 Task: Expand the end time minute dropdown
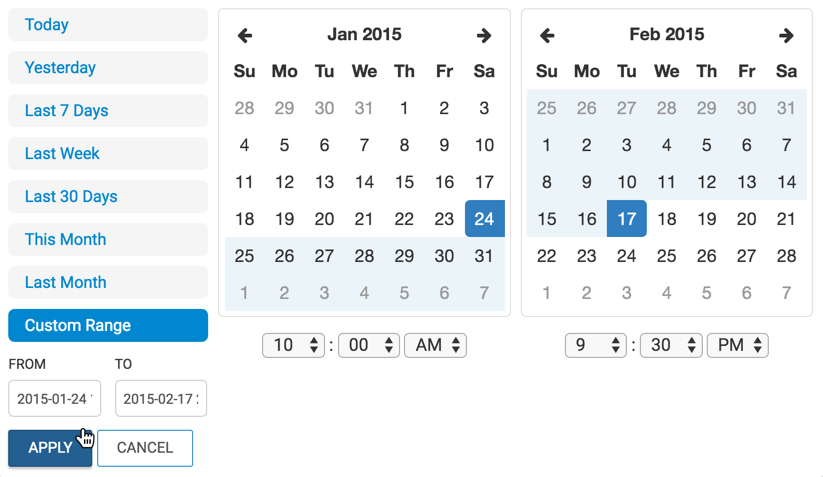click(671, 345)
